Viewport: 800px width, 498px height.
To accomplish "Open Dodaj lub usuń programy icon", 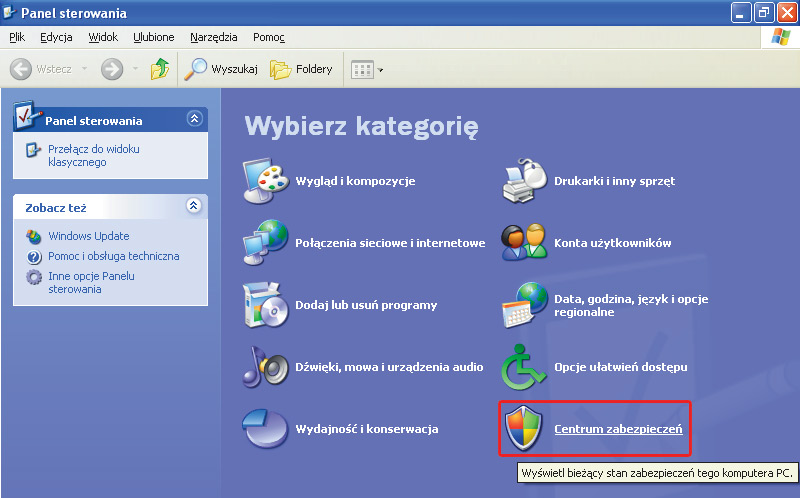I will 265,305.
